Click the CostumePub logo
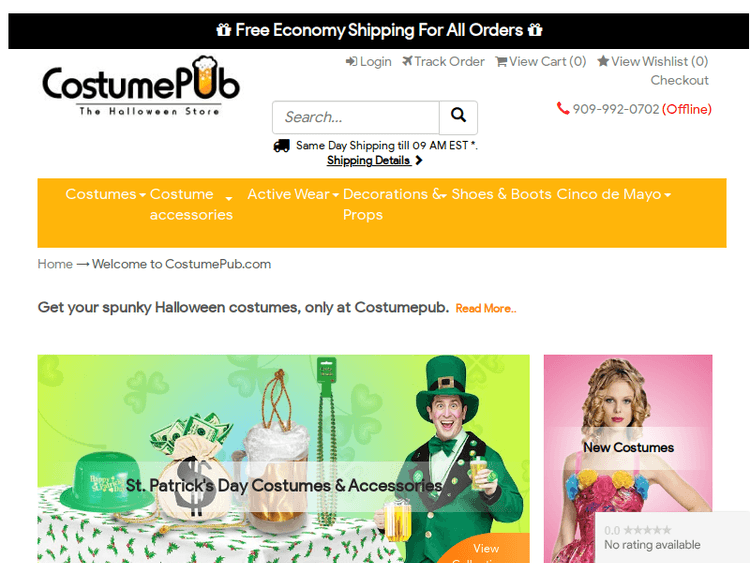This screenshot has width=750, height=563. (141, 86)
